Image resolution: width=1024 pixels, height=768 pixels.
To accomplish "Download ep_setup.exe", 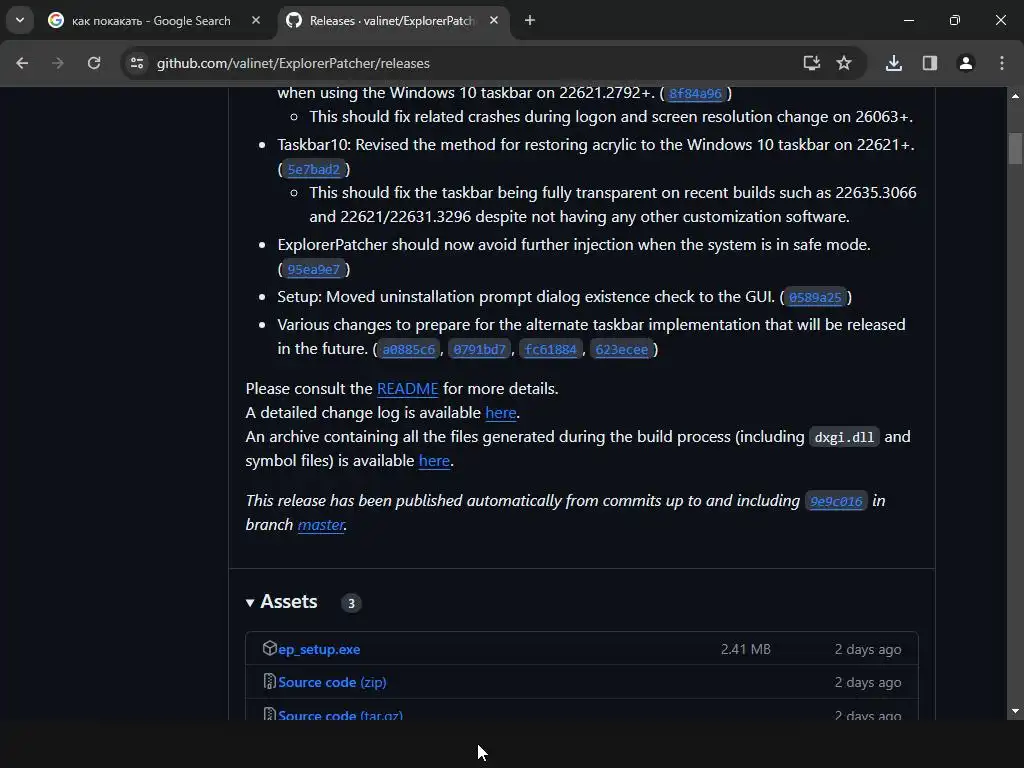I will pos(319,649).
